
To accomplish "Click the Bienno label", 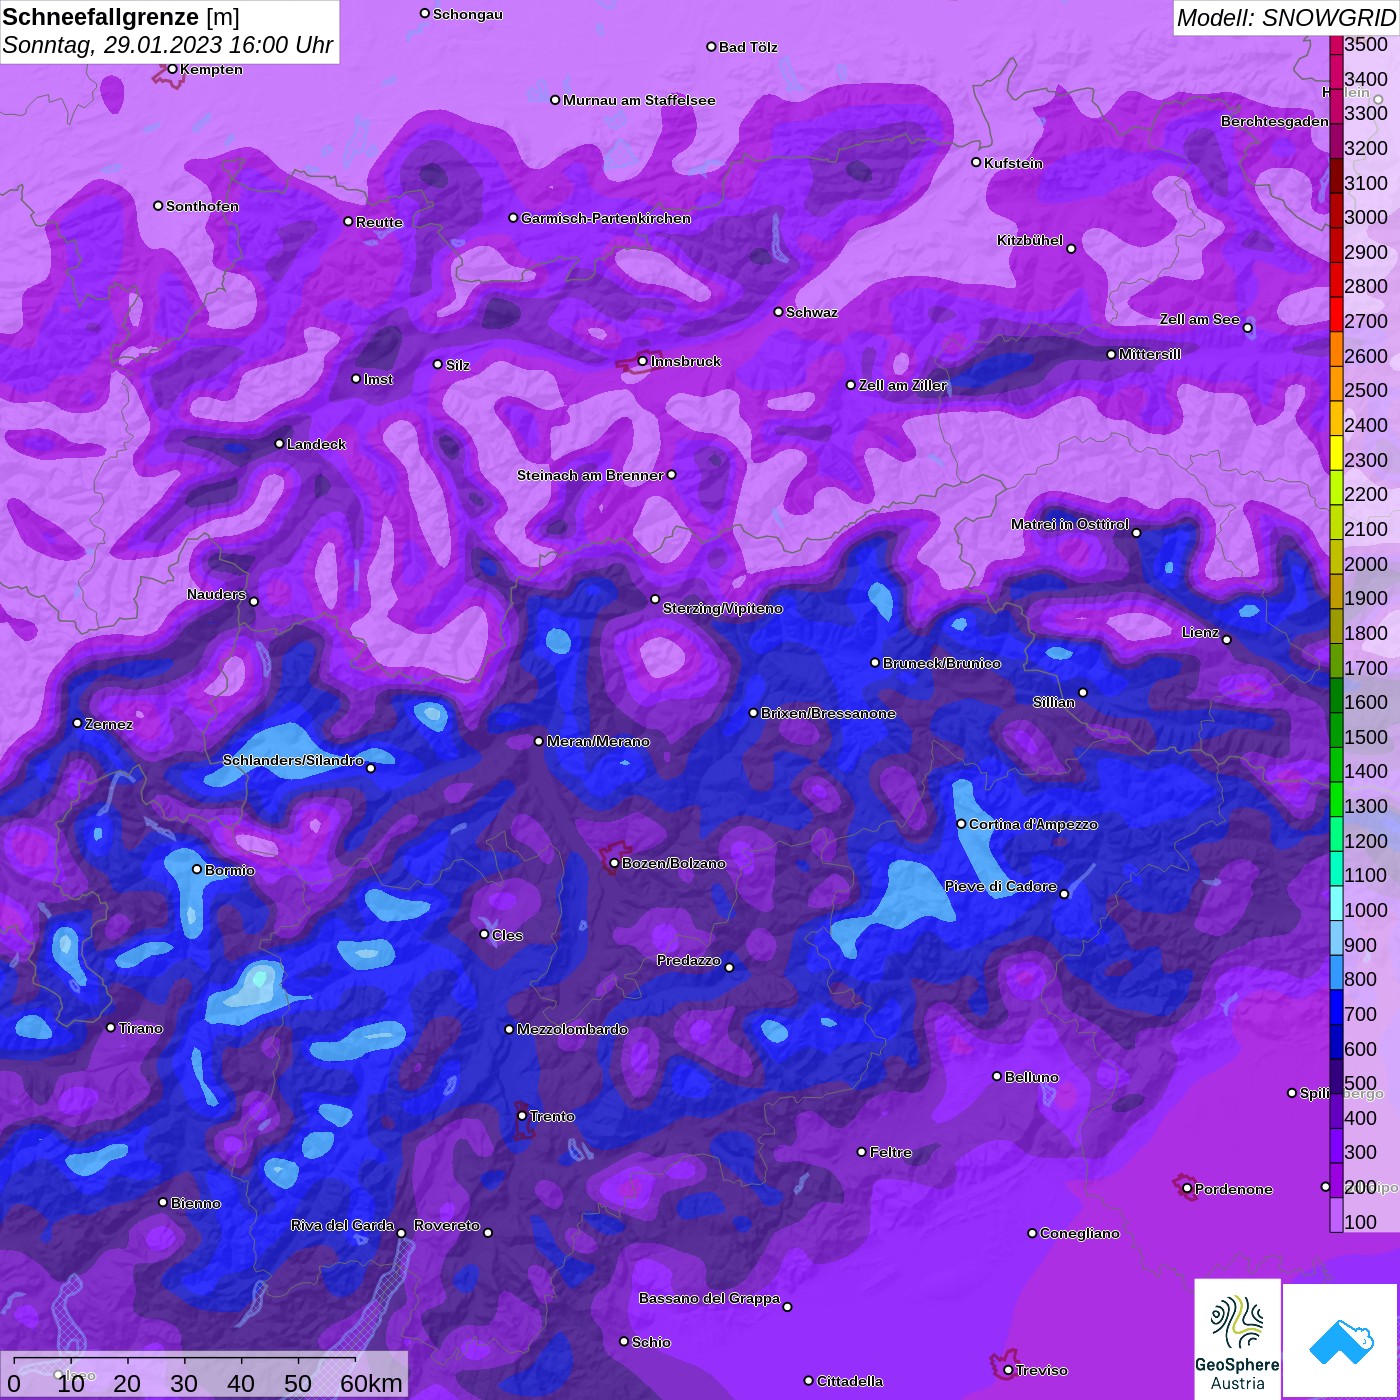I will click(196, 1203).
